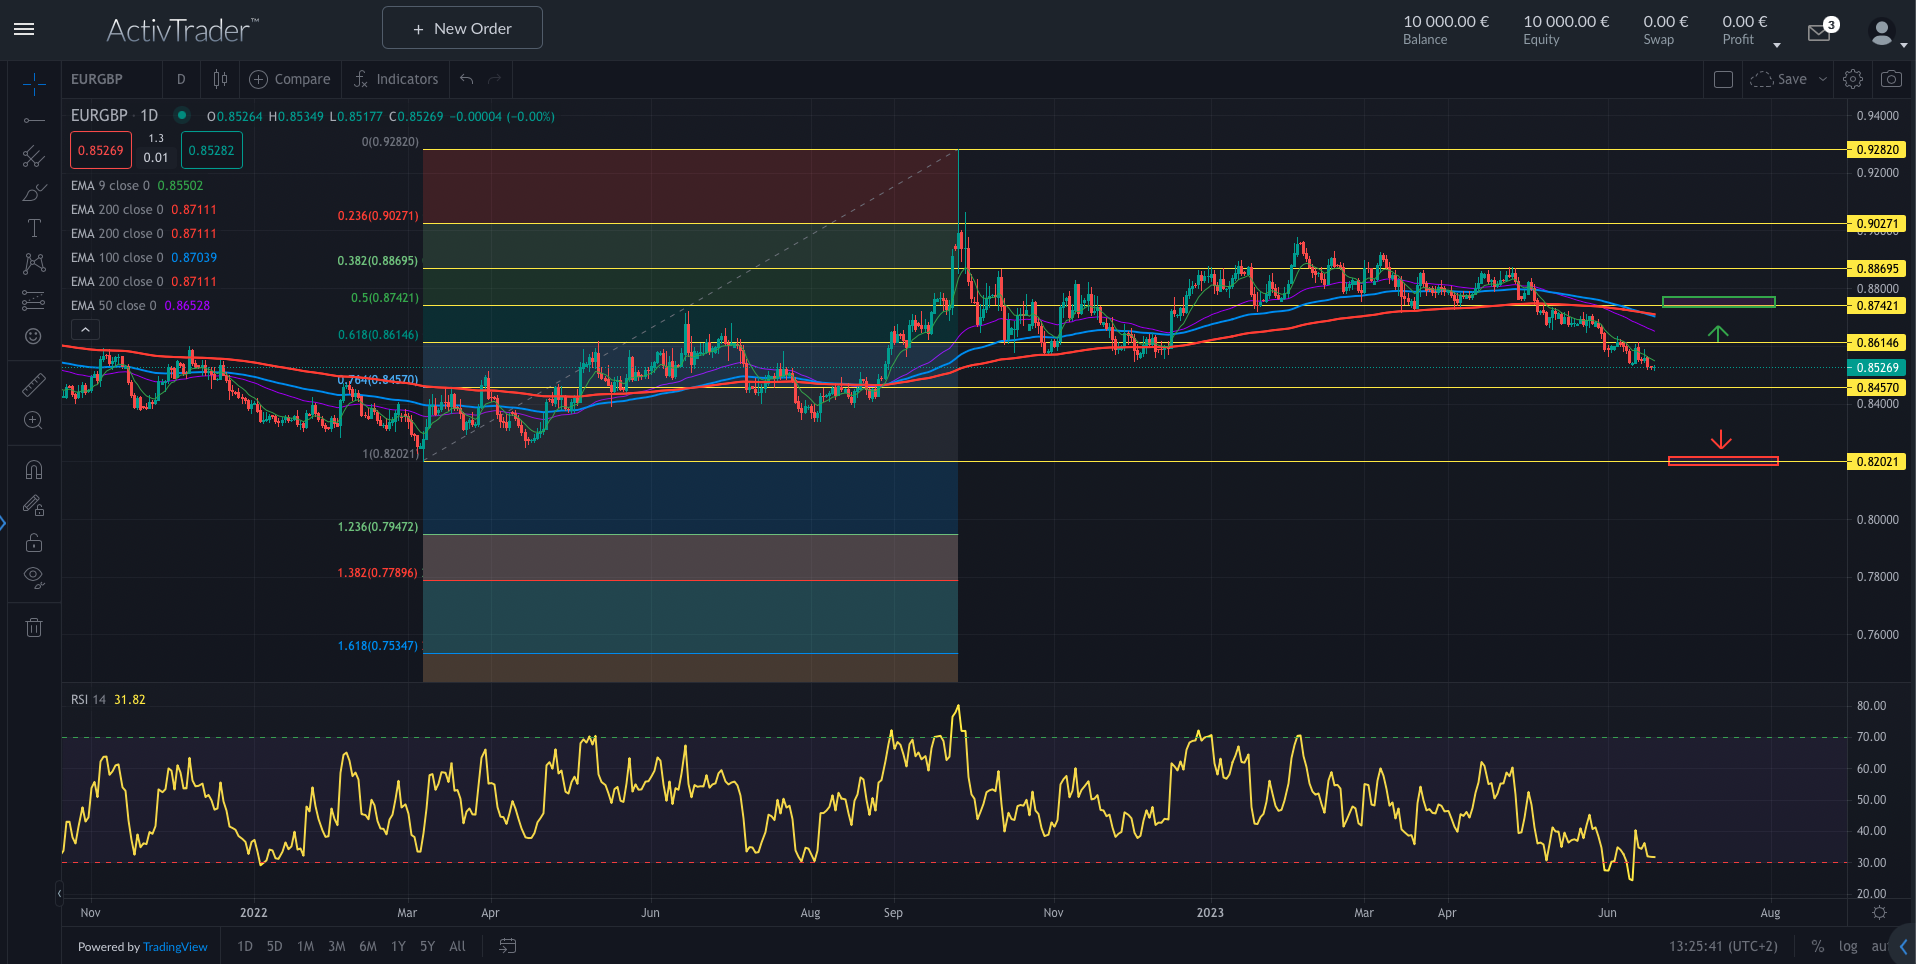Select the text annotation tool
The image size is (1916, 964).
coord(33,227)
